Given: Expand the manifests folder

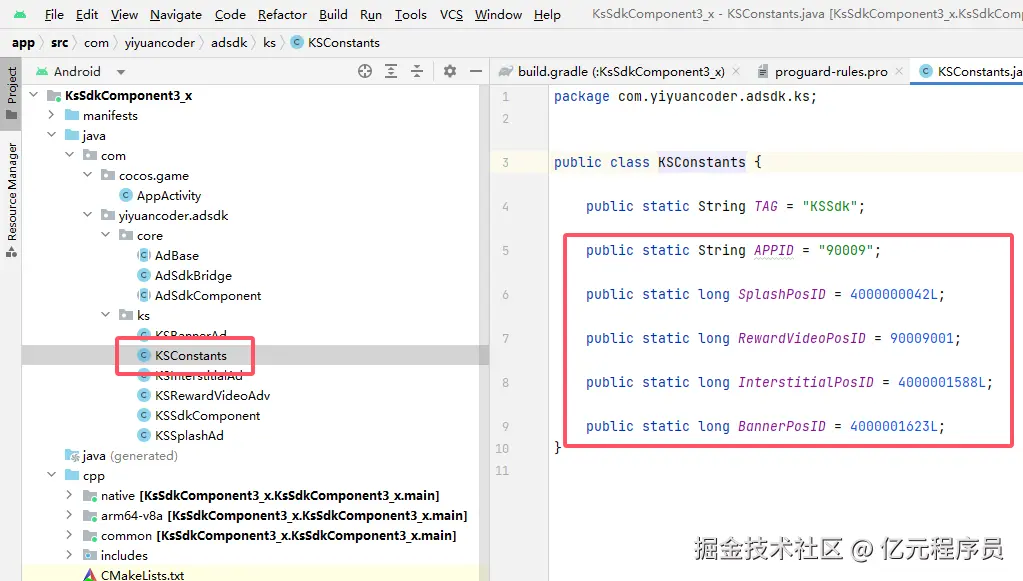Looking at the screenshot, I should (x=52, y=115).
